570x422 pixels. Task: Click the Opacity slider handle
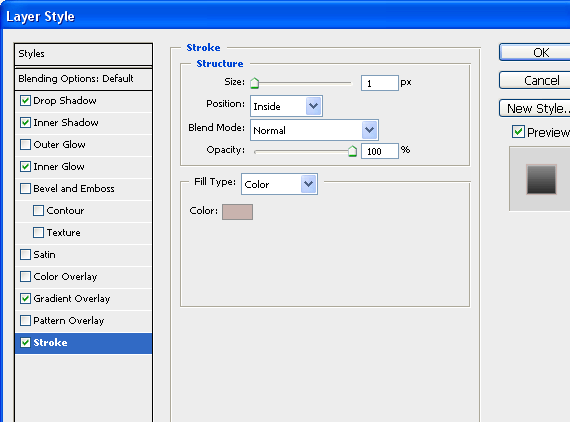[x=352, y=151]
